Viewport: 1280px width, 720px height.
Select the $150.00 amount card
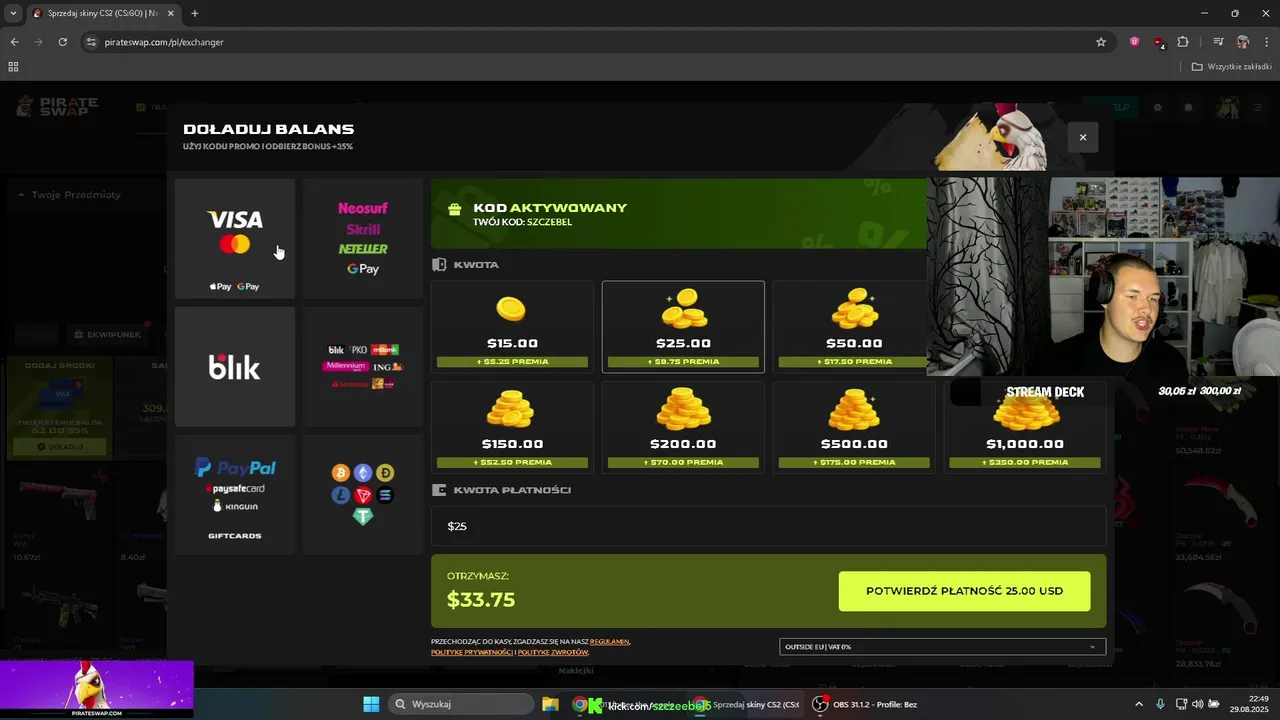[512, 427]
